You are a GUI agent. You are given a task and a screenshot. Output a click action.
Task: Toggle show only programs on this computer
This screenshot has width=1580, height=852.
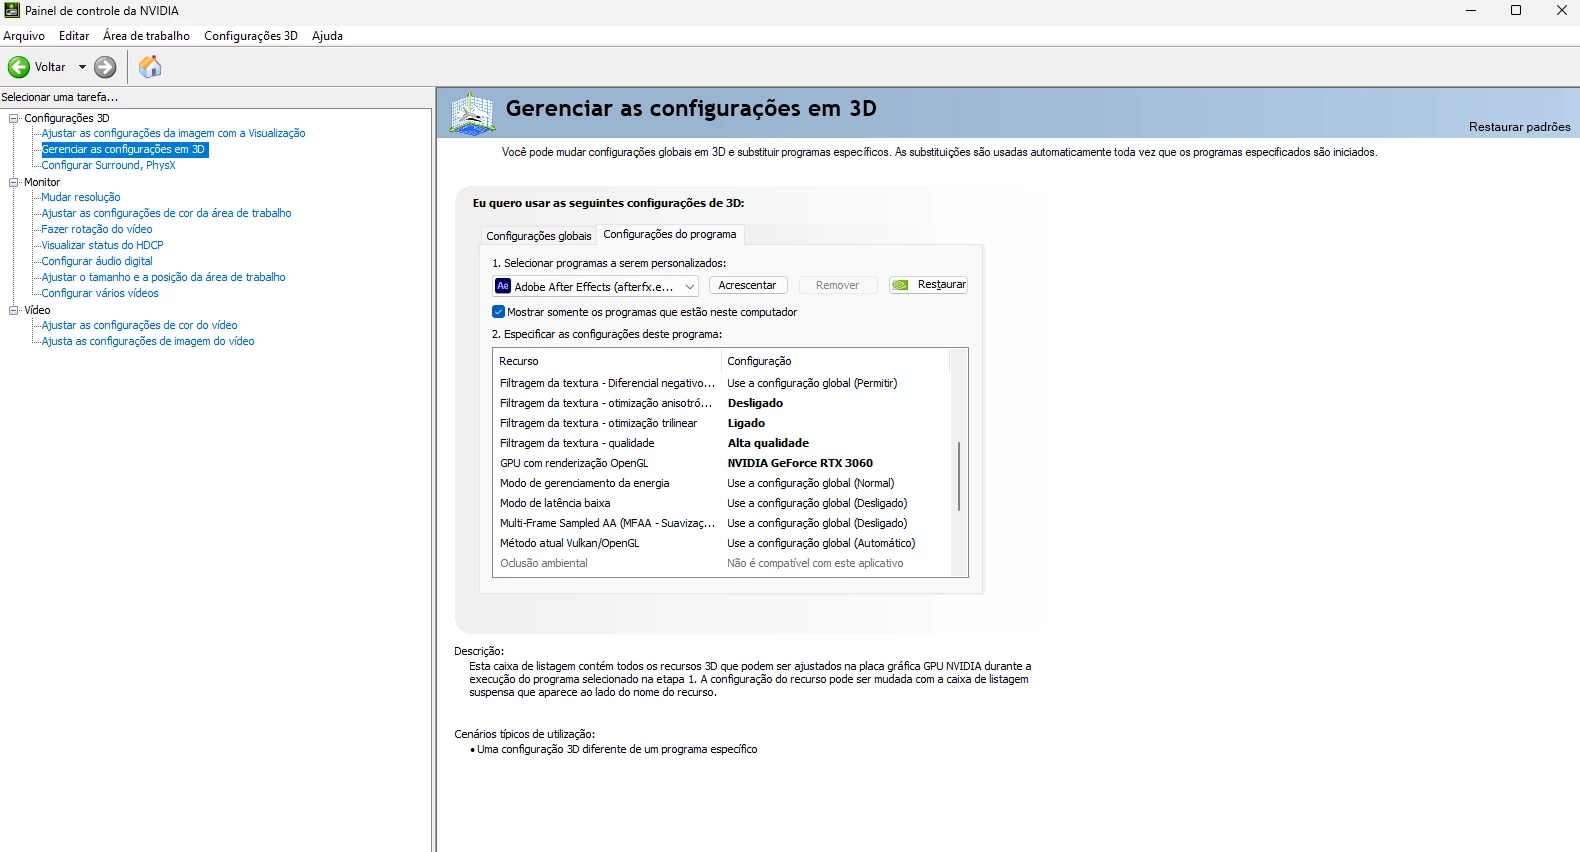click(x=498, y=312)
